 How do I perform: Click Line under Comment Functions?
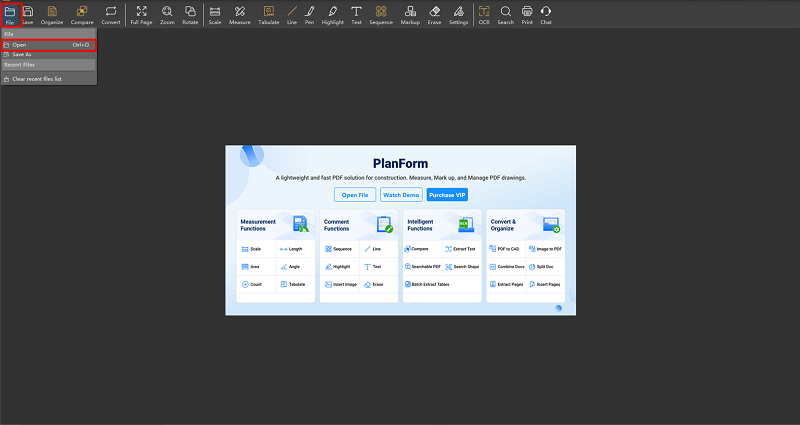coord(372,249)
